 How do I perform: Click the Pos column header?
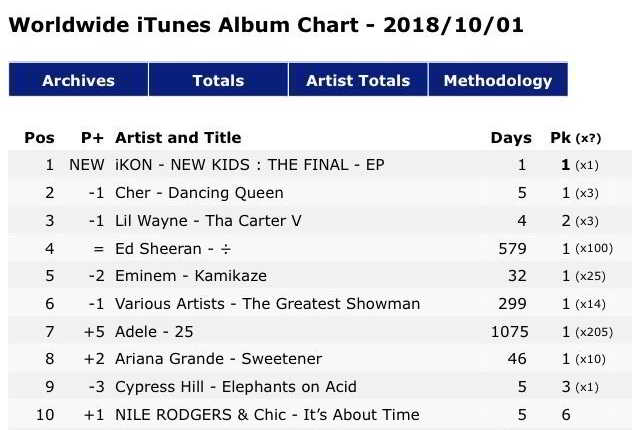coord(40,137)
